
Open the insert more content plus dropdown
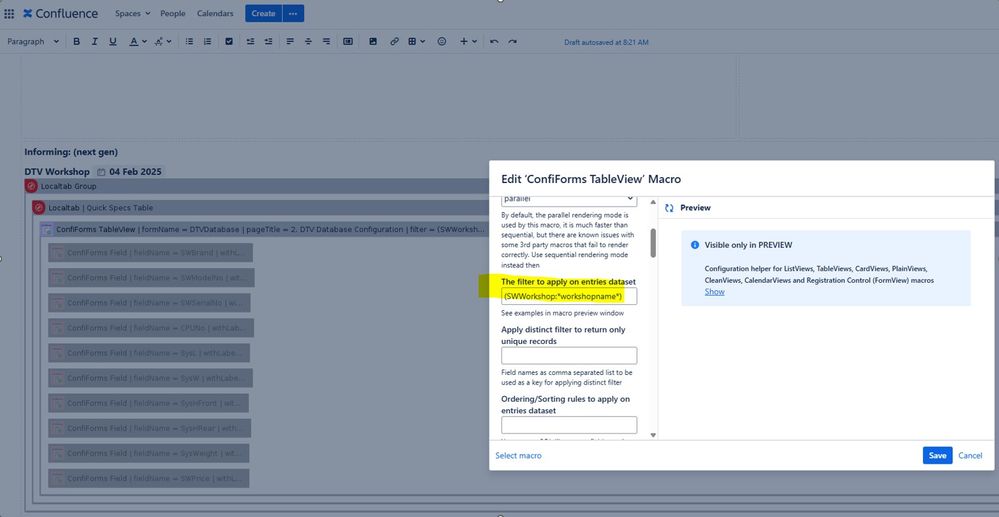(x=468, y=41)
